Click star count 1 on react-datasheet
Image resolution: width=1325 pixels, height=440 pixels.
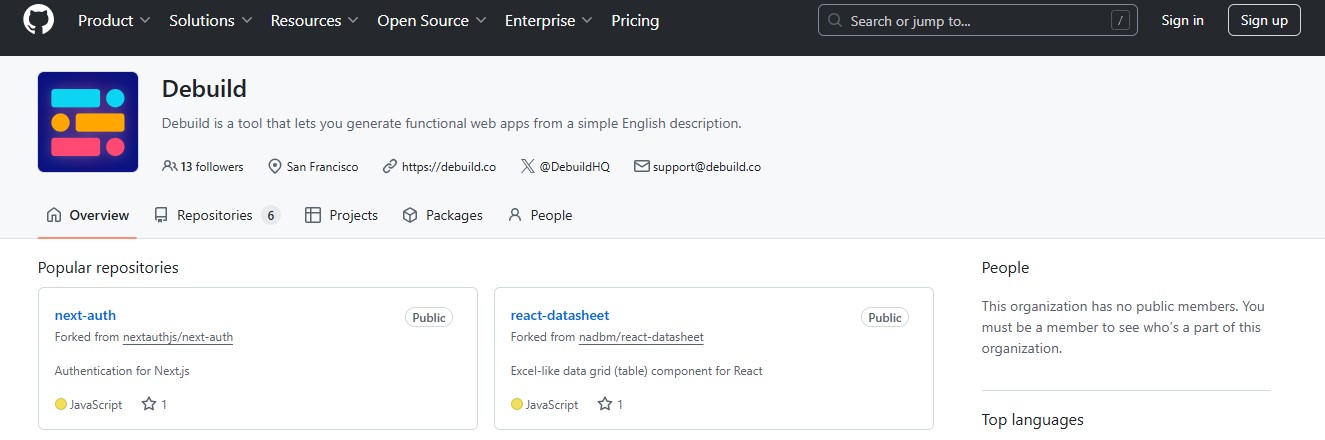click(x=620, y=404)
